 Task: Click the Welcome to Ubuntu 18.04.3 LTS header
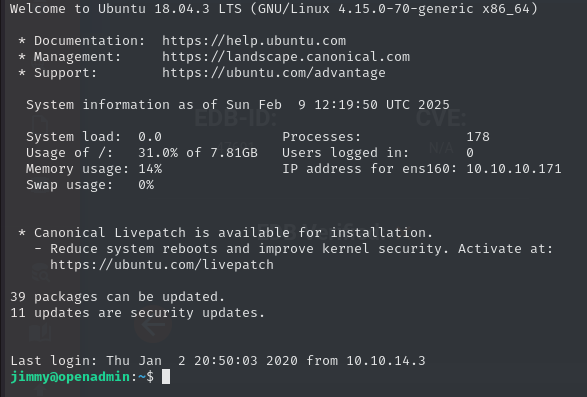[274, 9]
